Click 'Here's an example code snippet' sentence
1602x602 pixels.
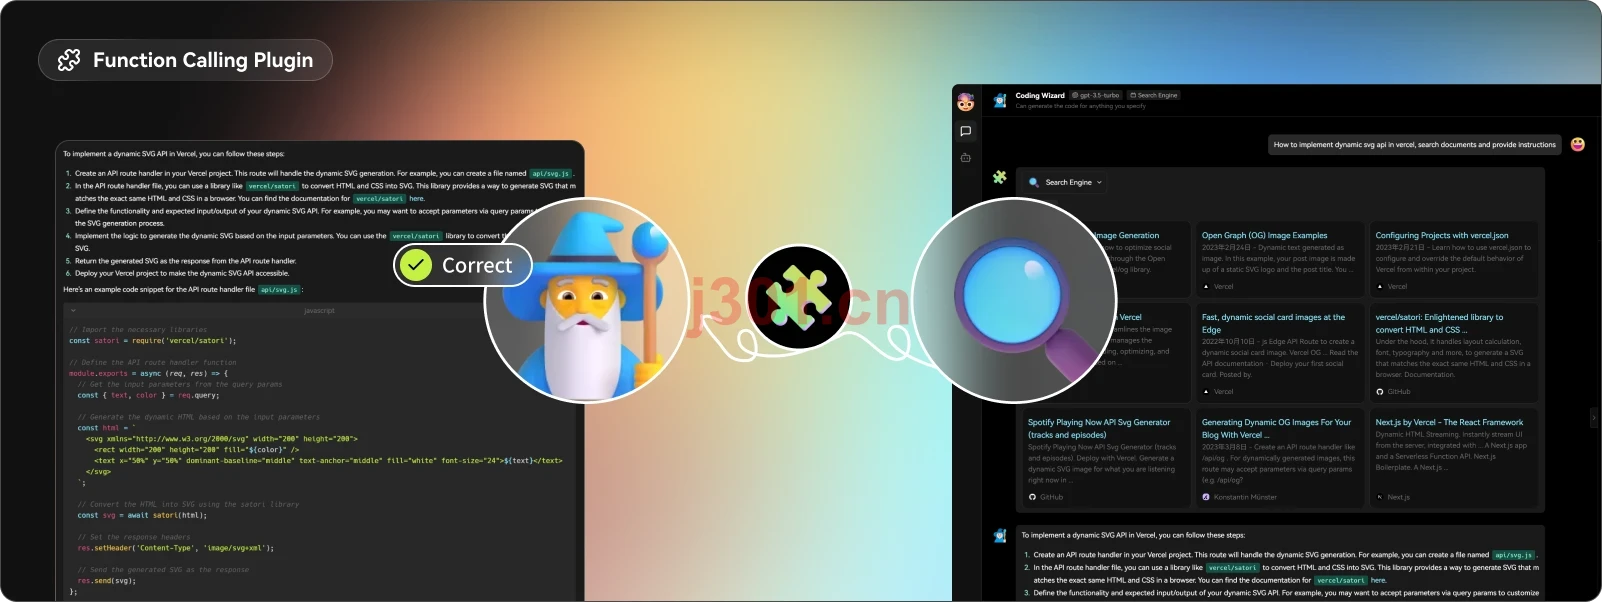[x=159, y=290]
